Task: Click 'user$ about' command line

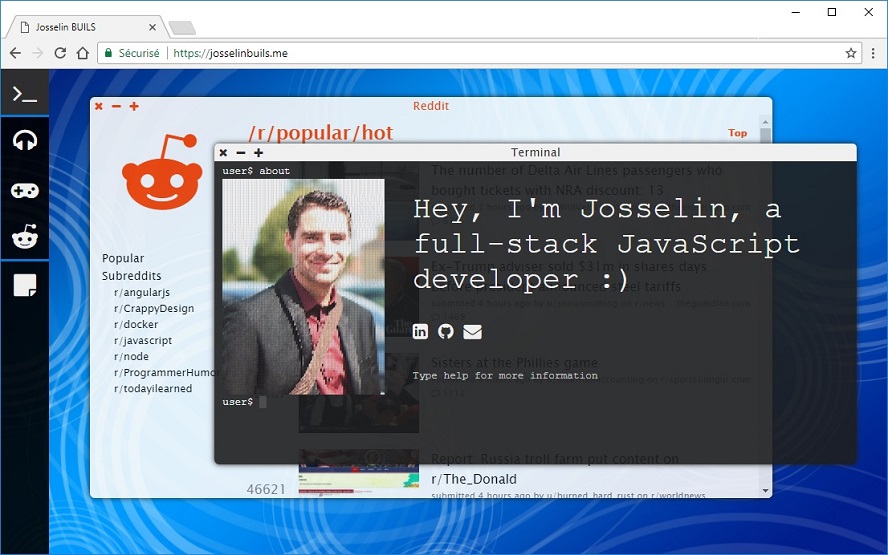Action: coord(256,171)
